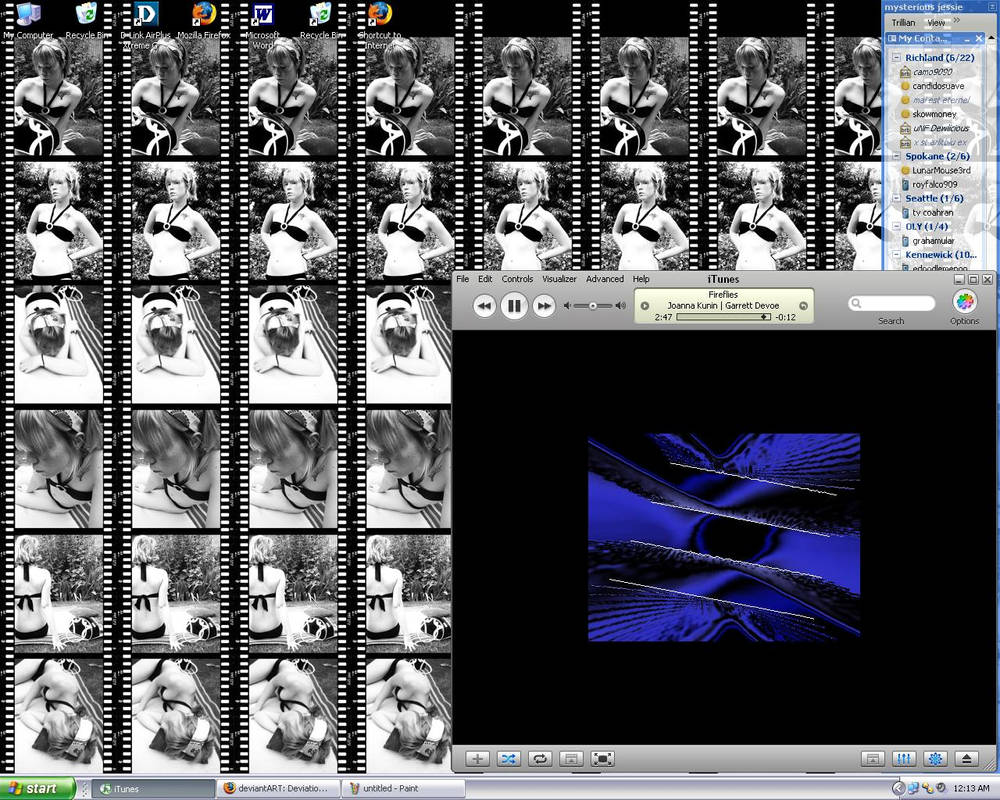Collapse the Kennewick contact group
The height and width of the screenshot is (800, 1000).
pos(896,255)
